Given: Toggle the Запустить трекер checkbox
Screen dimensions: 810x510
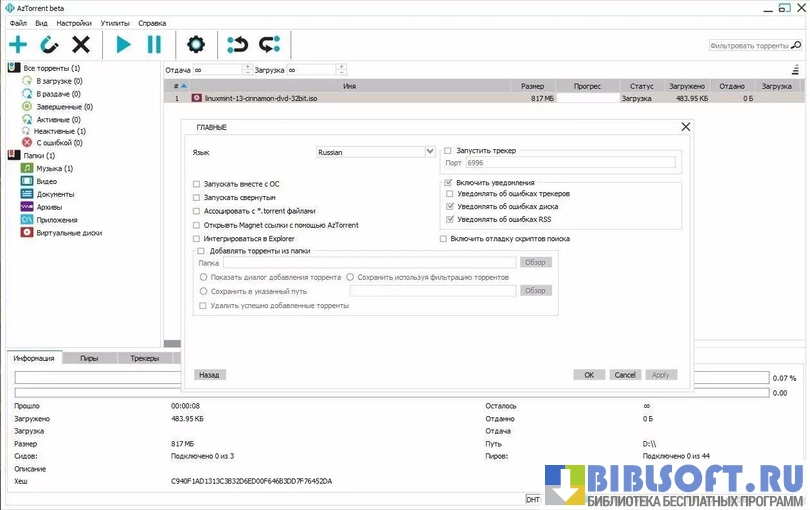Looking at the screenshot, I should click(x=448, y=150).
